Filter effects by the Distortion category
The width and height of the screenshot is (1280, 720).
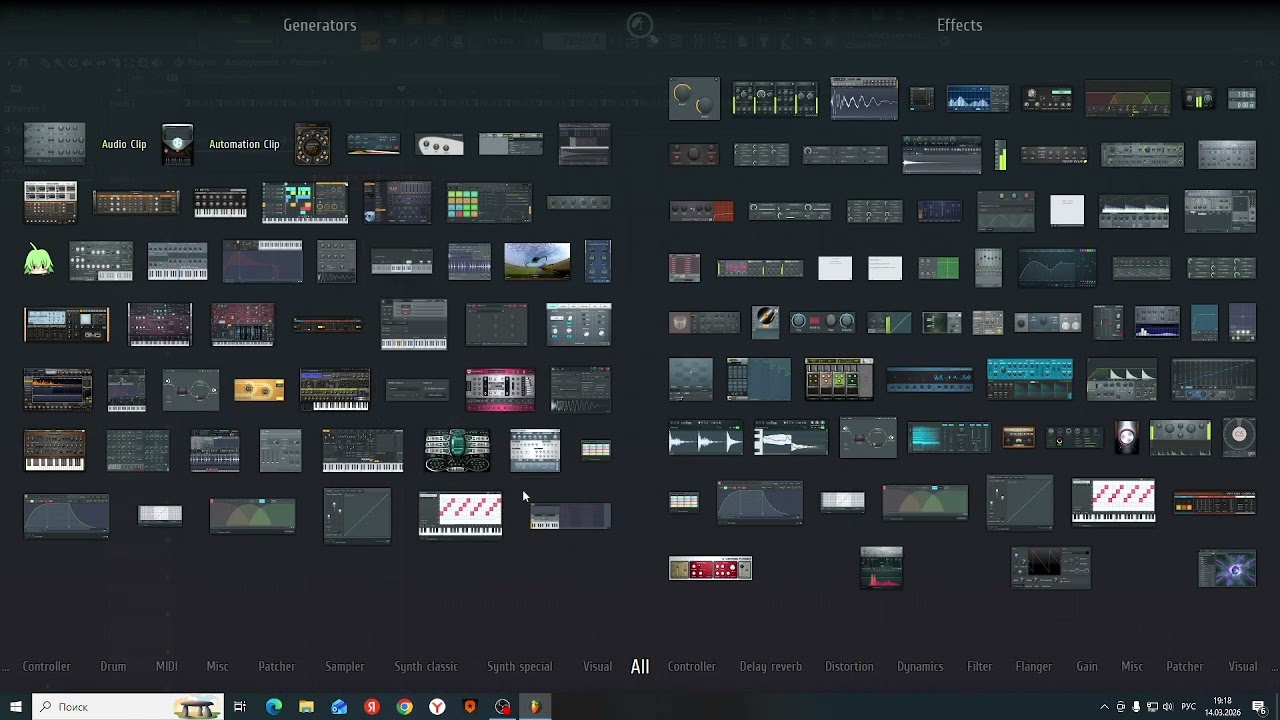click(849, 666)
